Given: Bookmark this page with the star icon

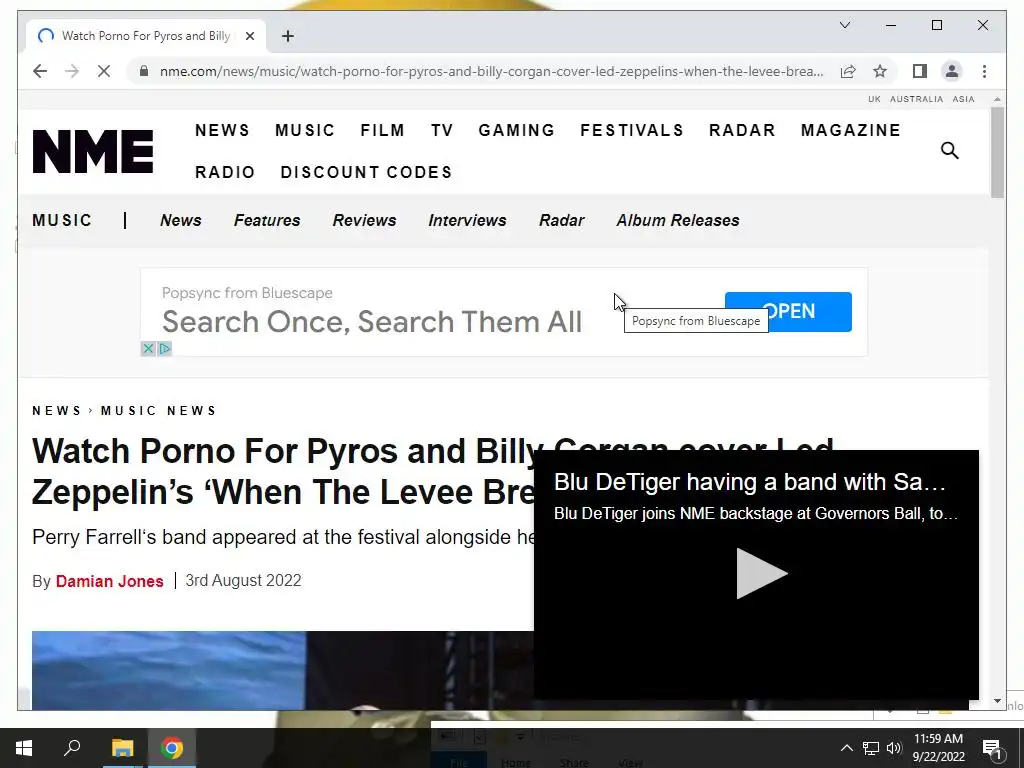Looking at the screenshot, I should click(880, 71).
